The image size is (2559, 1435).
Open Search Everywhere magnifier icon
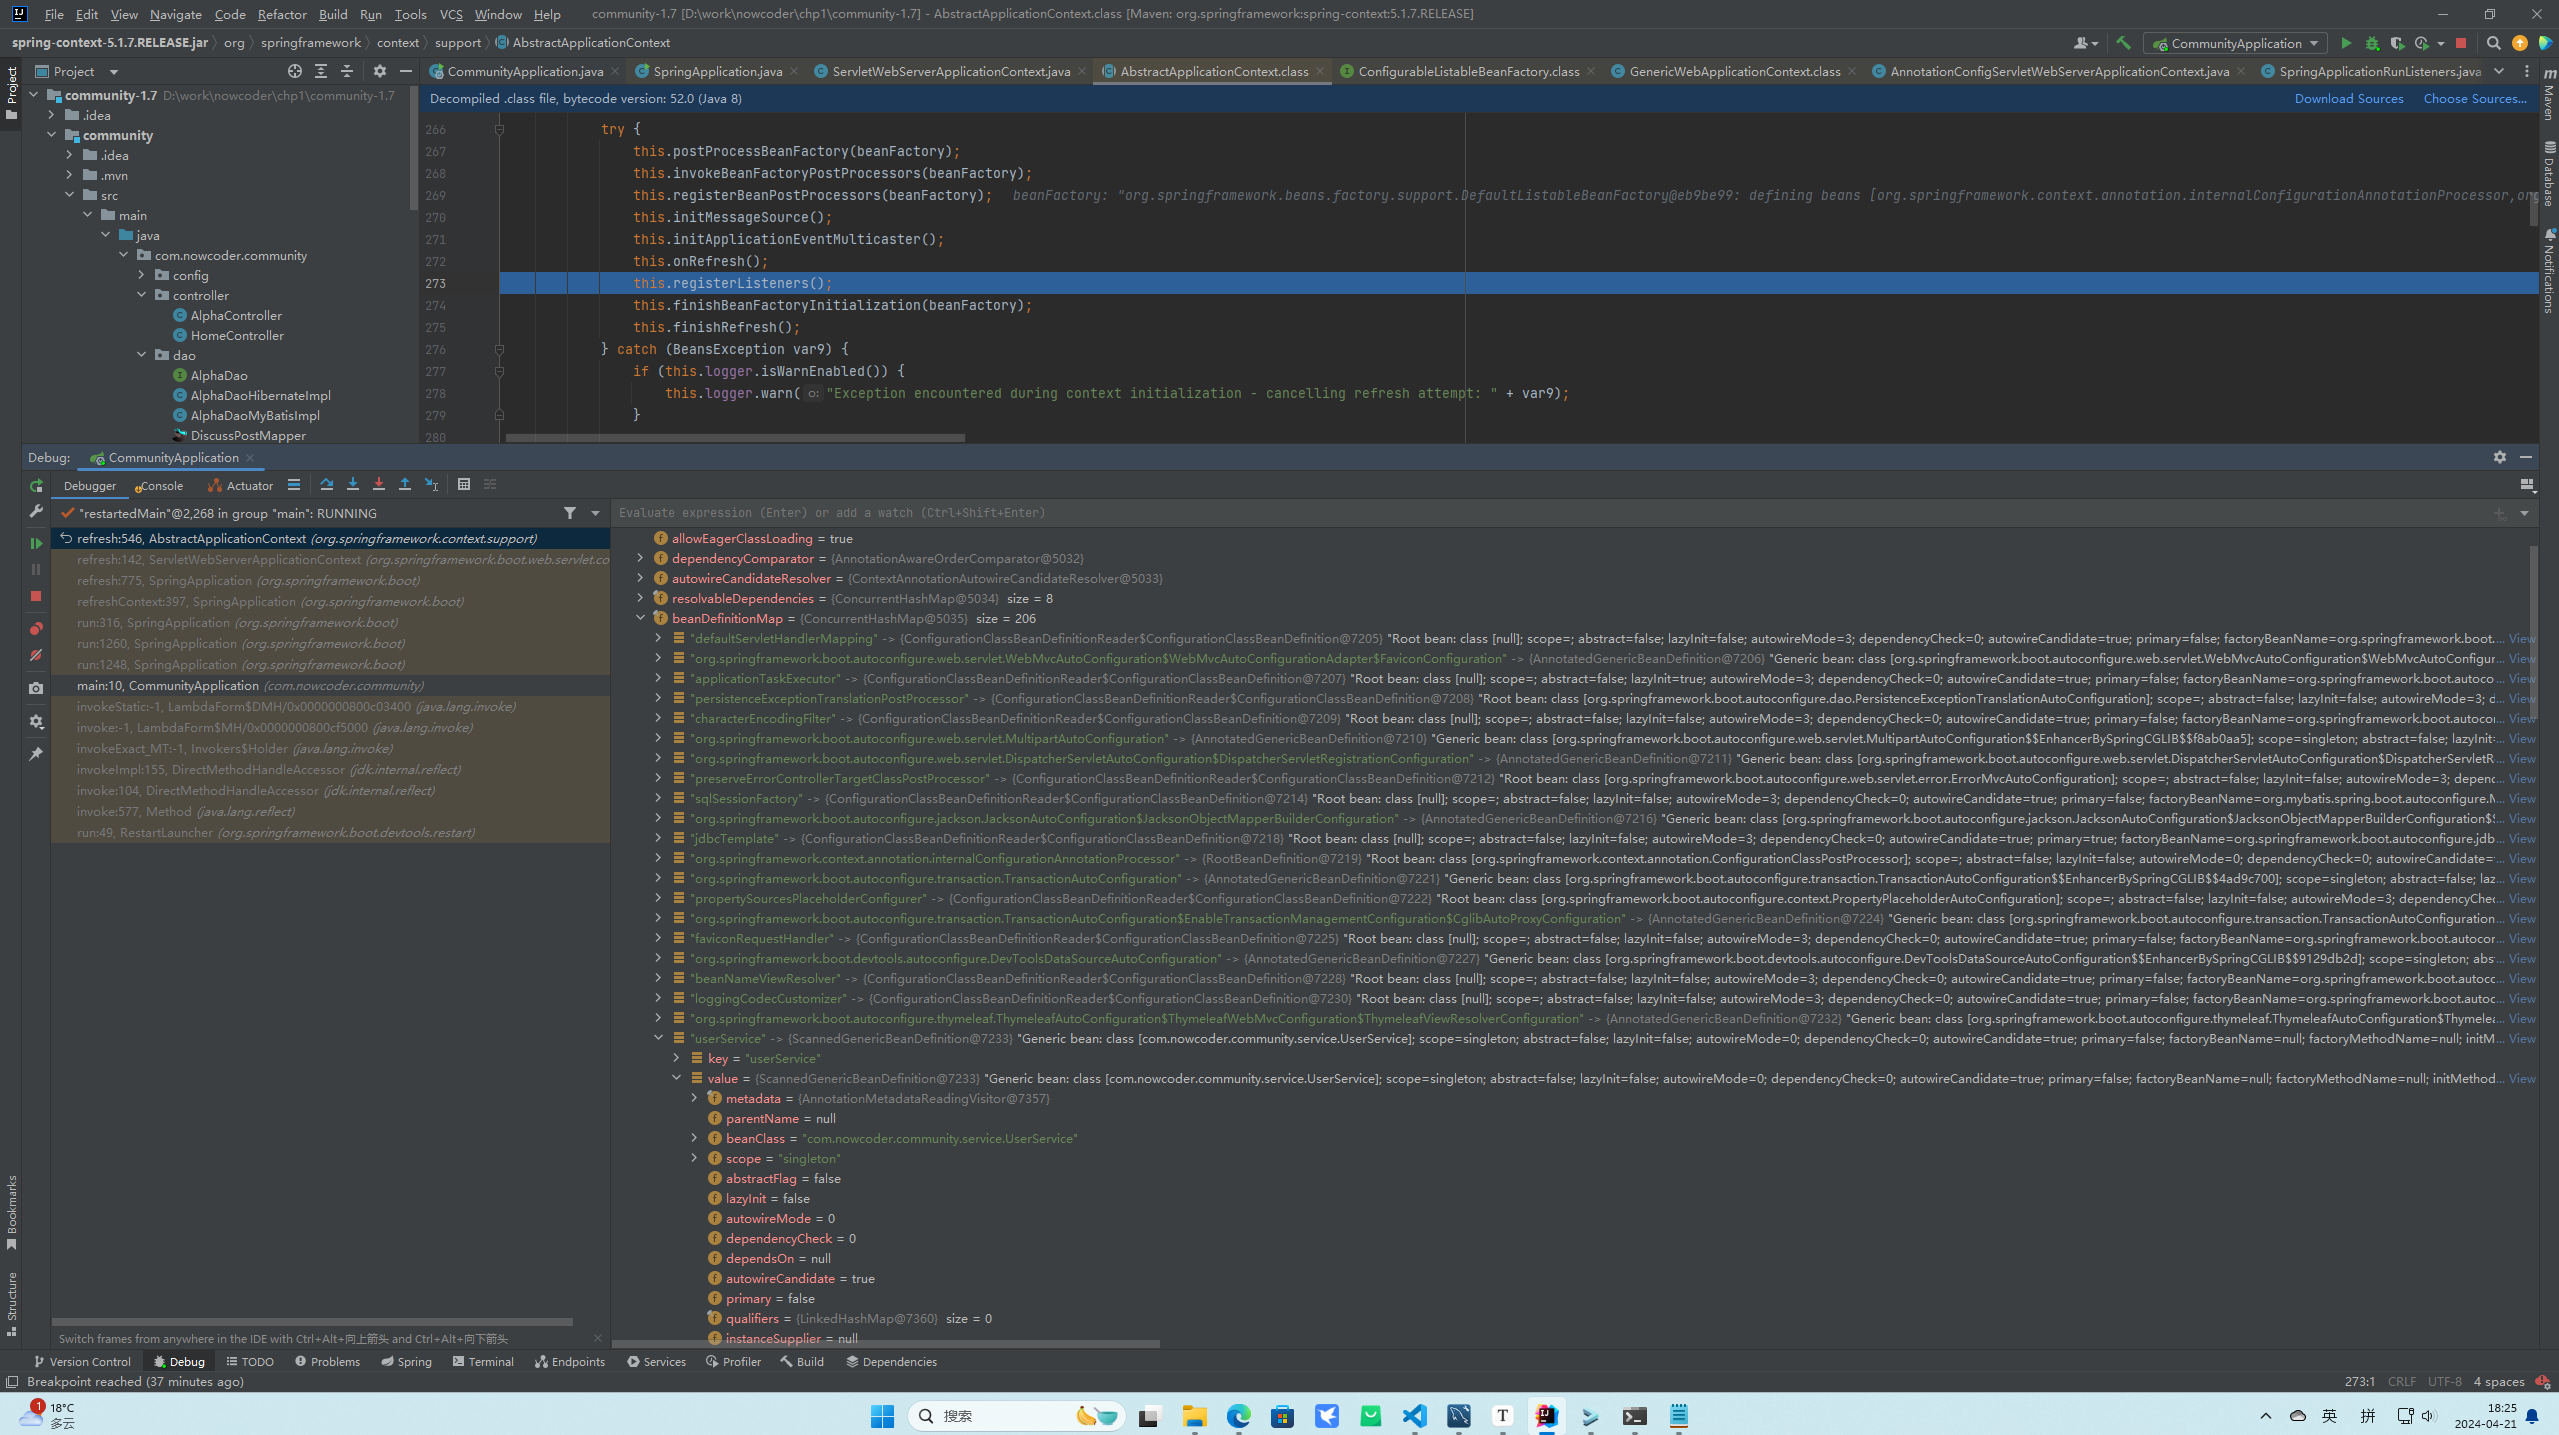2493,43
